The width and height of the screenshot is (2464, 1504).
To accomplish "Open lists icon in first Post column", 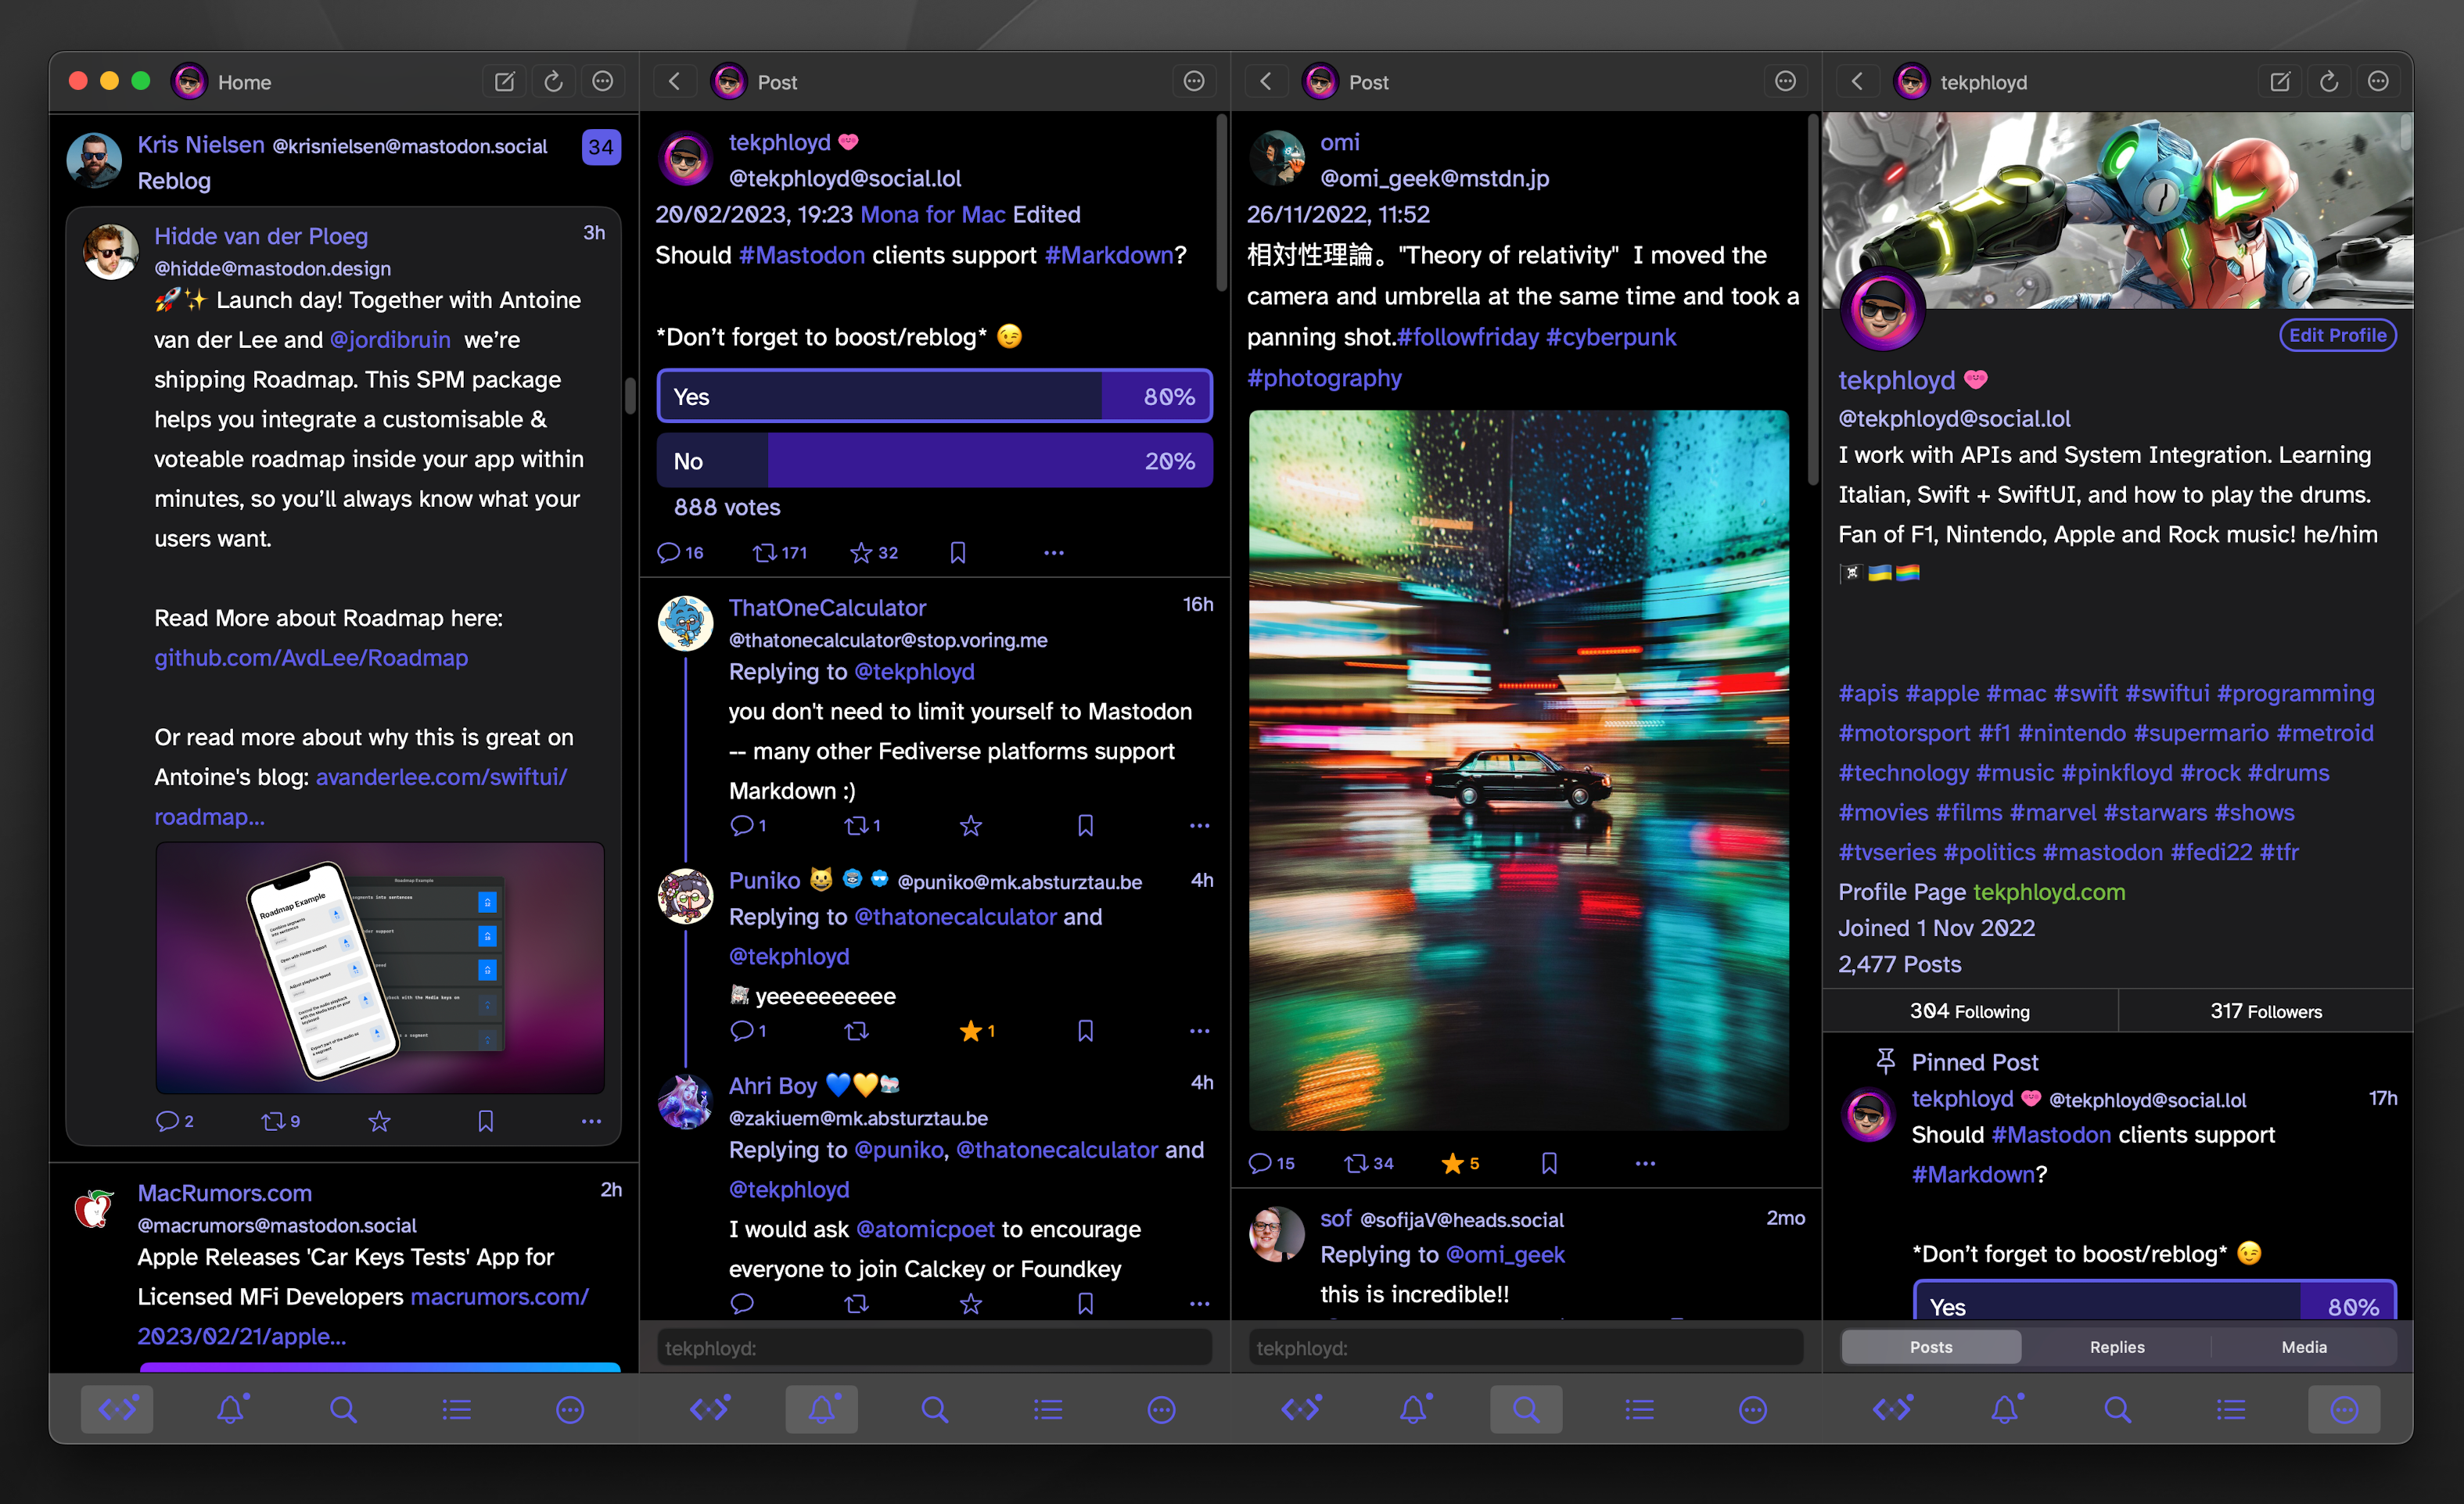I will tap(1048, 1410).
